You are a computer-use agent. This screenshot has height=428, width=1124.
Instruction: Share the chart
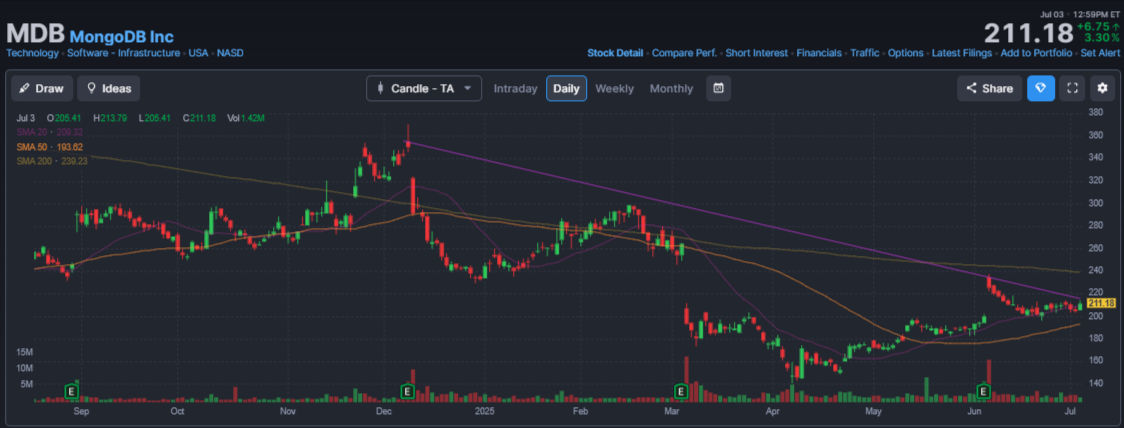pyautogui.click(x=989, y=88)
